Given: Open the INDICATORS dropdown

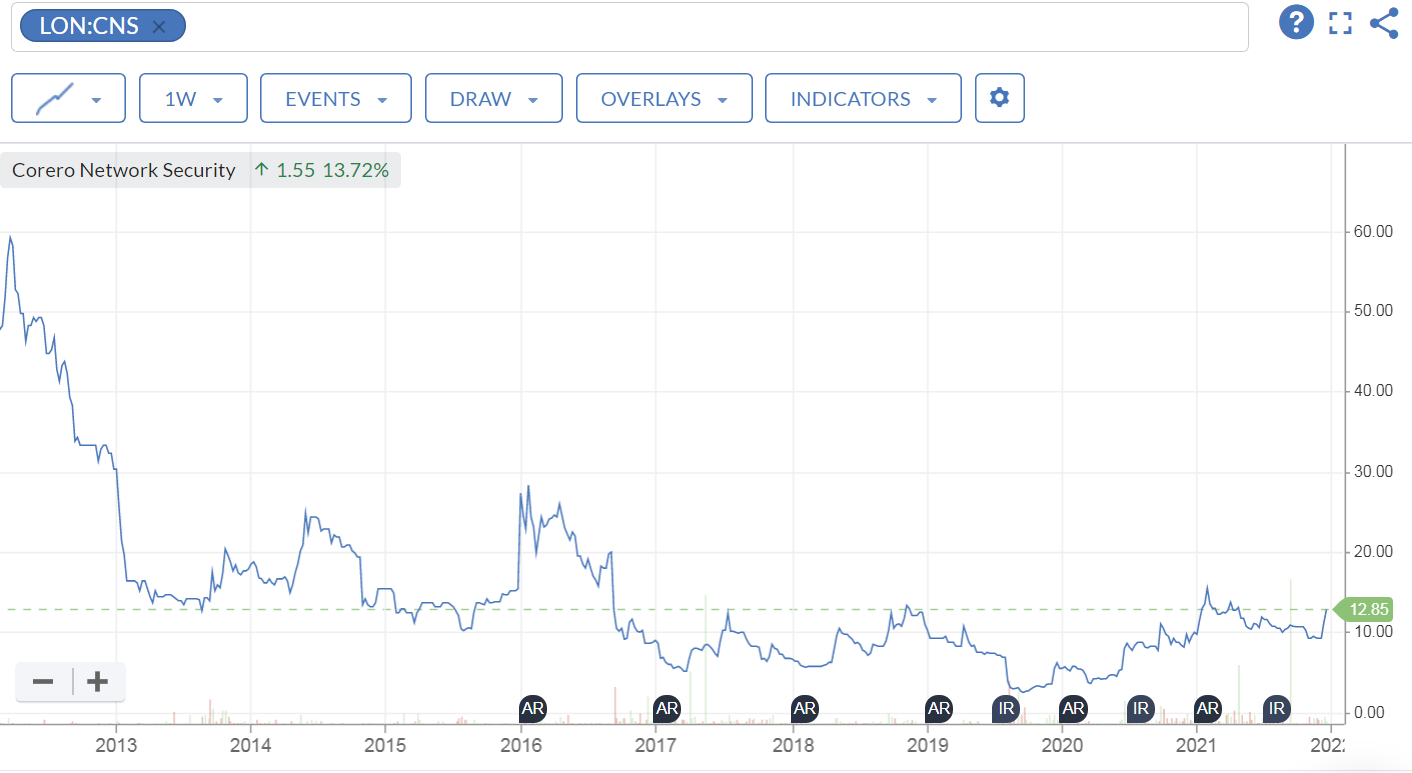Looking at the screenshot, I should (863, 98).
